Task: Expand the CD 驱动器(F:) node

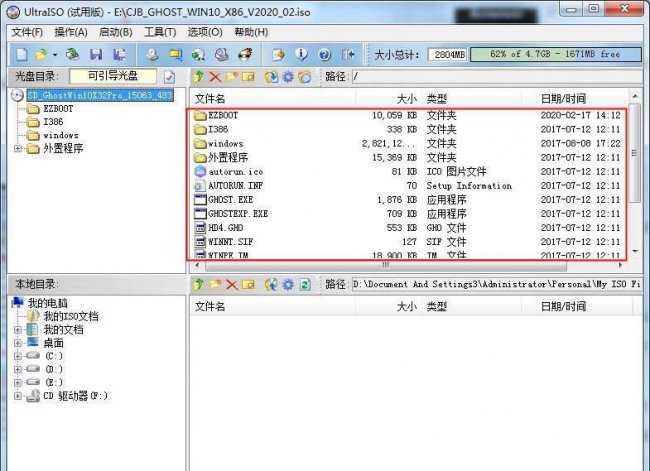Action: point(18,396)
